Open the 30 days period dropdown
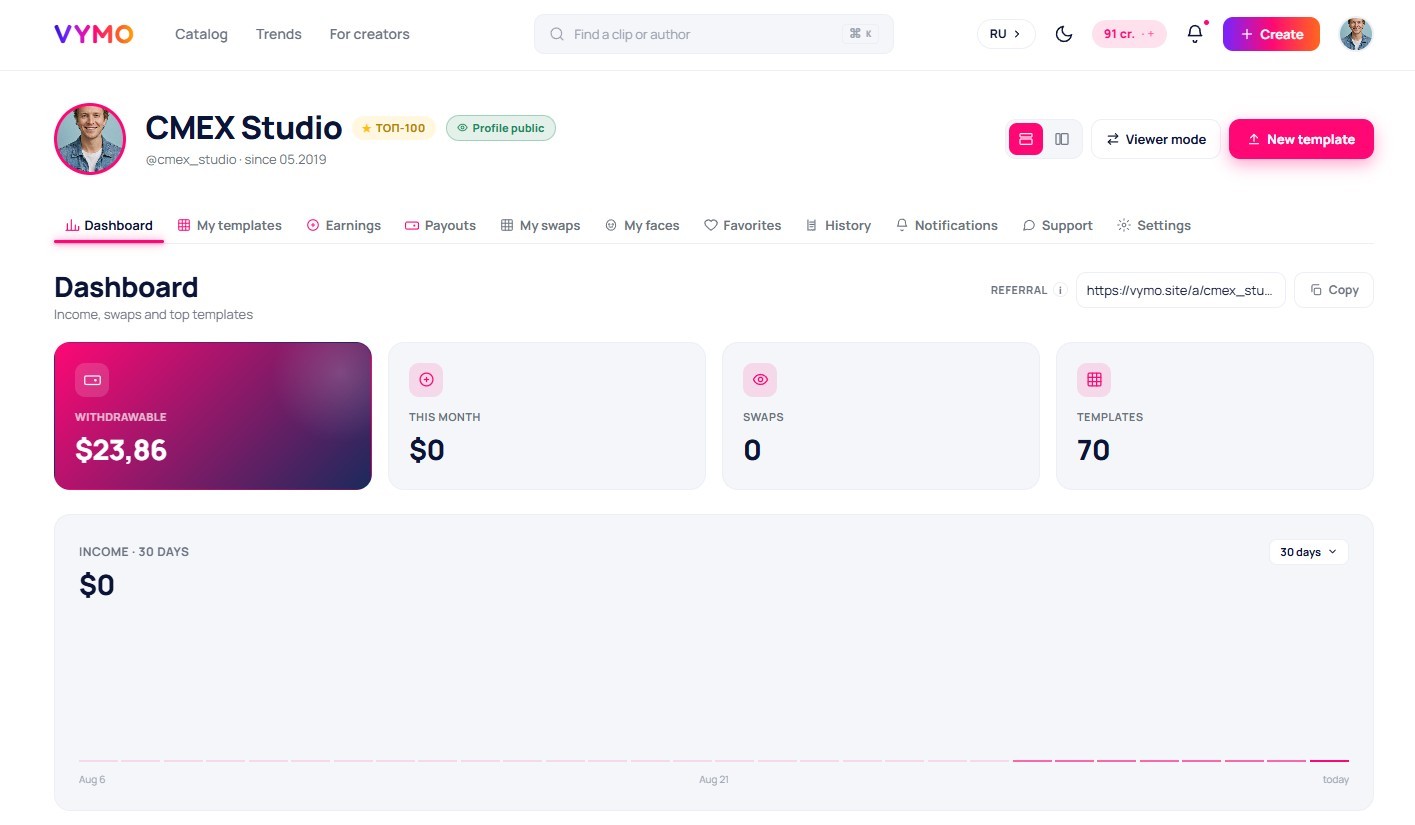 [x=1309, y=552]
